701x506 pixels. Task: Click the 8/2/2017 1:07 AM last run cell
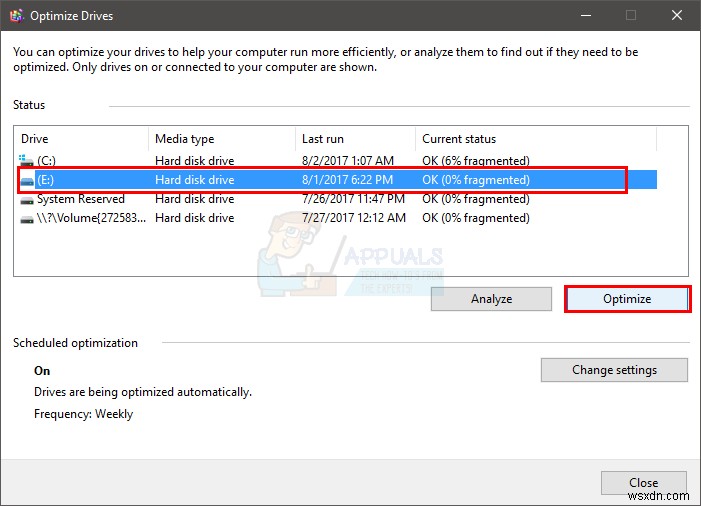pos(348,160)
